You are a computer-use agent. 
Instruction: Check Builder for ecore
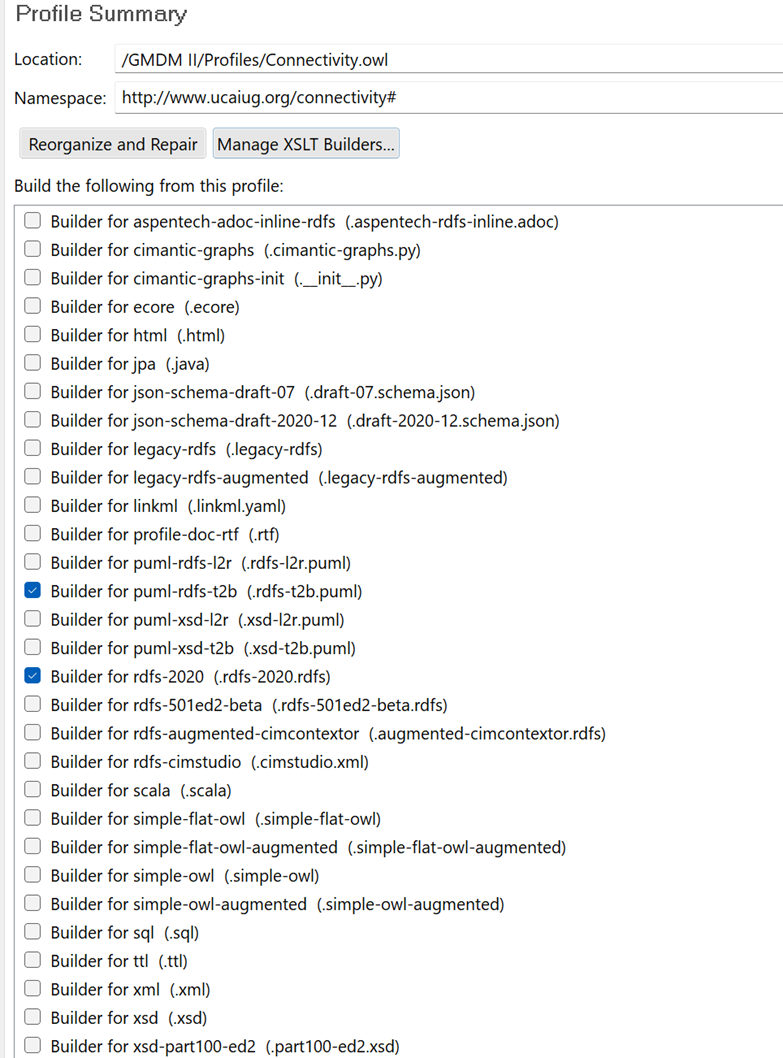click(33, 307)
